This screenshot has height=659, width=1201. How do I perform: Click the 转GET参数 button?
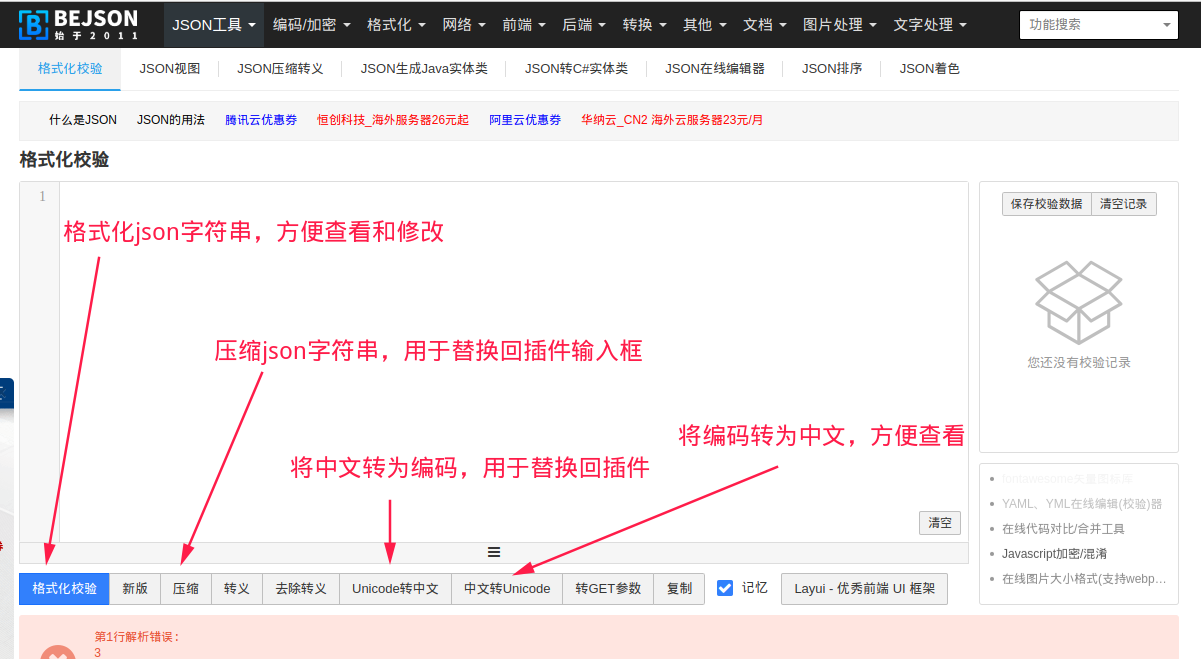608,589
